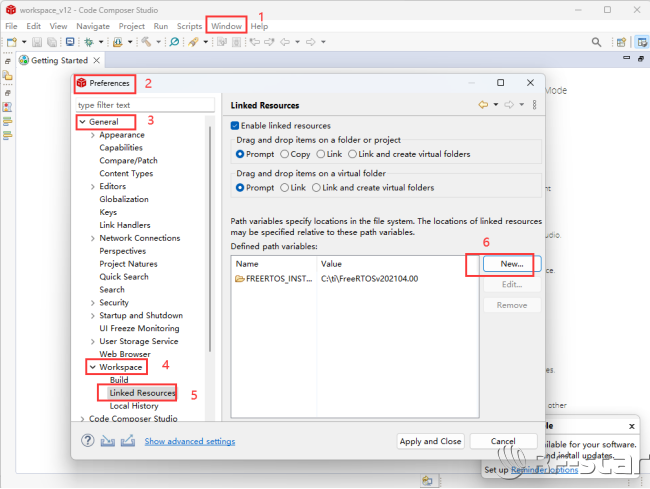This screenshot has height=489, width=650.
Task: Select Copy for drag onto folder or project
Action: click(285, 154)
